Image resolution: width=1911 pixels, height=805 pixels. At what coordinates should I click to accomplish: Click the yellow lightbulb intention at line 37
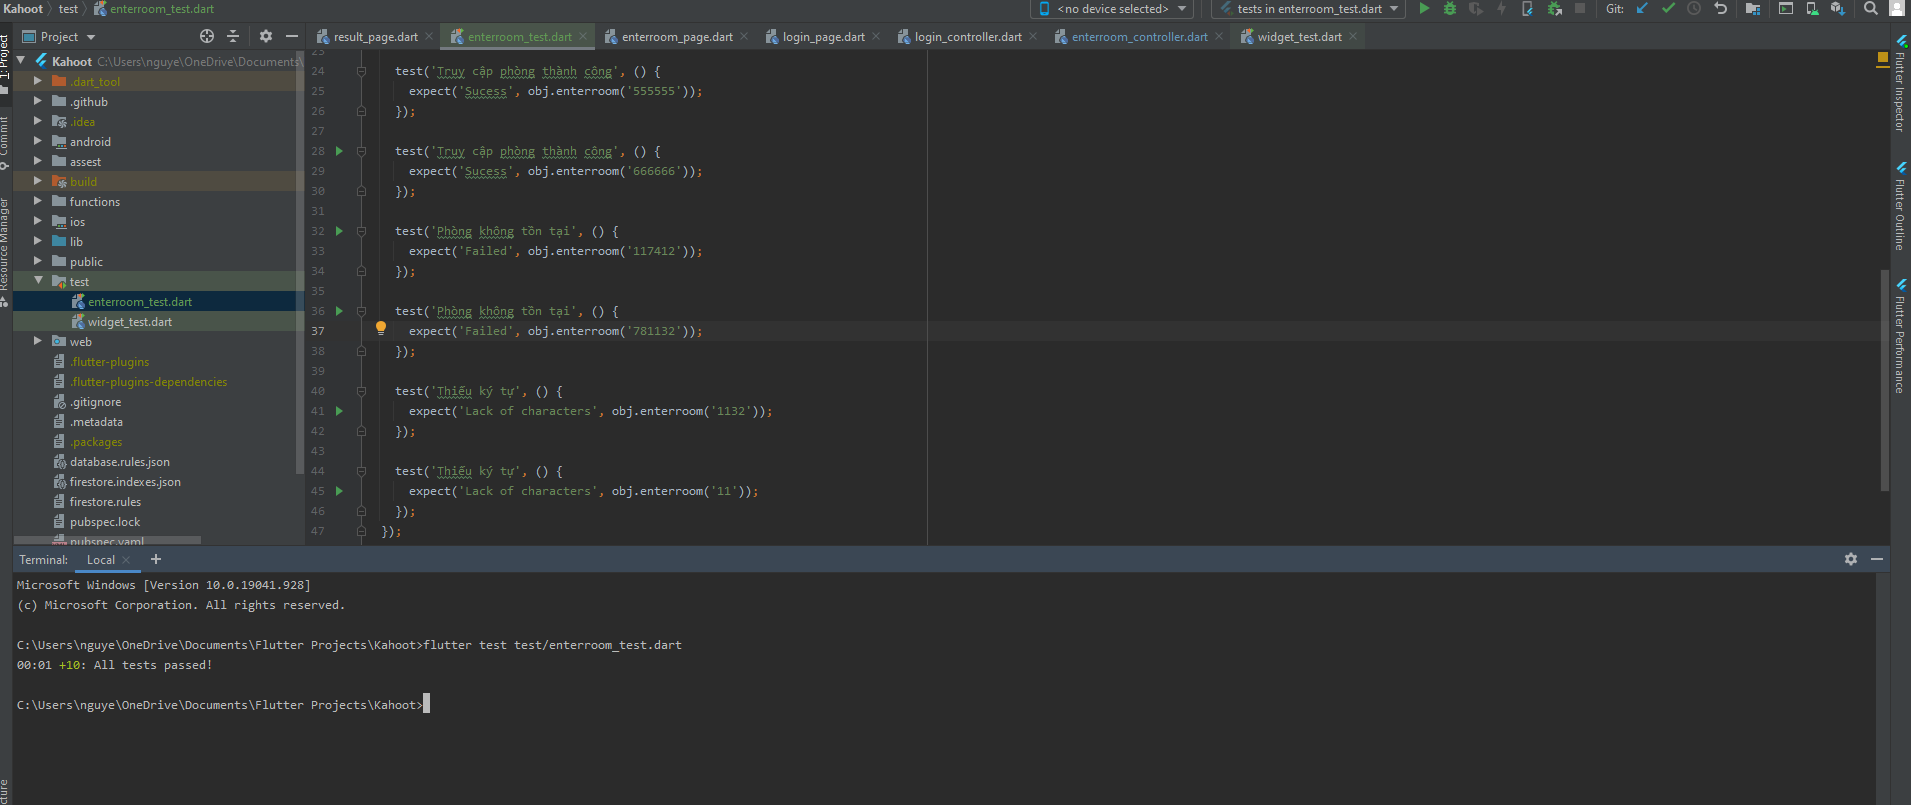tap(381, 327)
